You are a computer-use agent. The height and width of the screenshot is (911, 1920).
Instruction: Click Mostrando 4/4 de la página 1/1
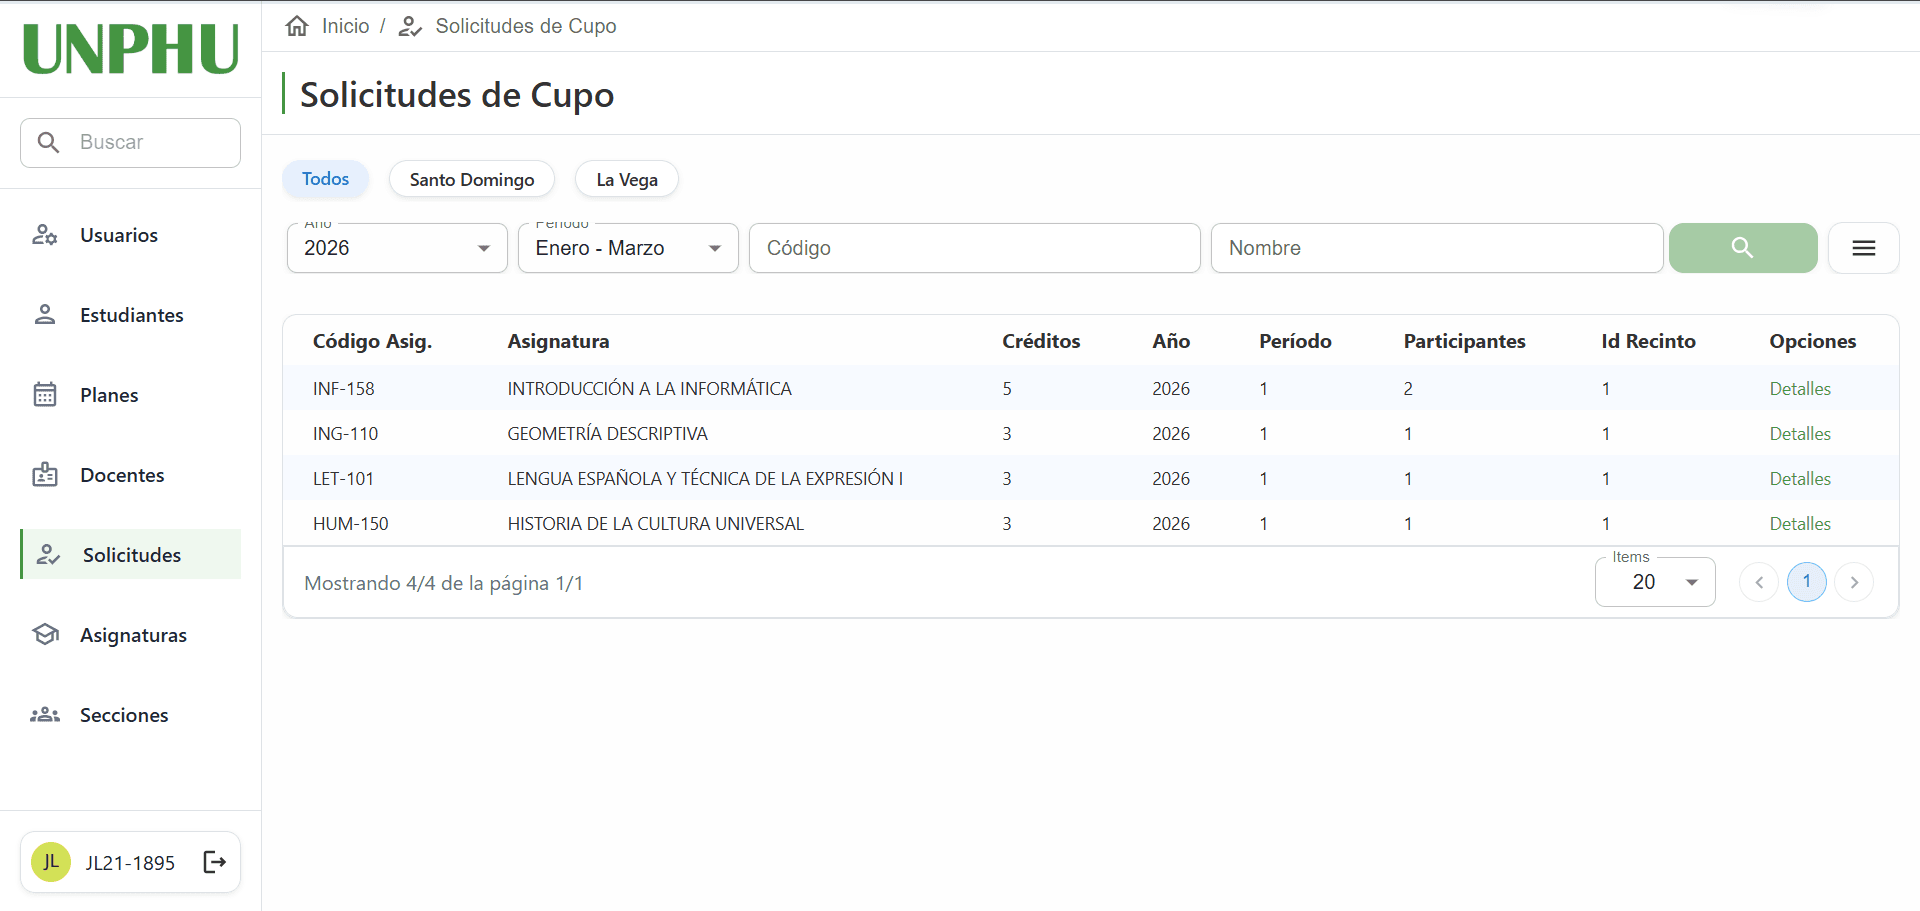(x=443, y=583)
